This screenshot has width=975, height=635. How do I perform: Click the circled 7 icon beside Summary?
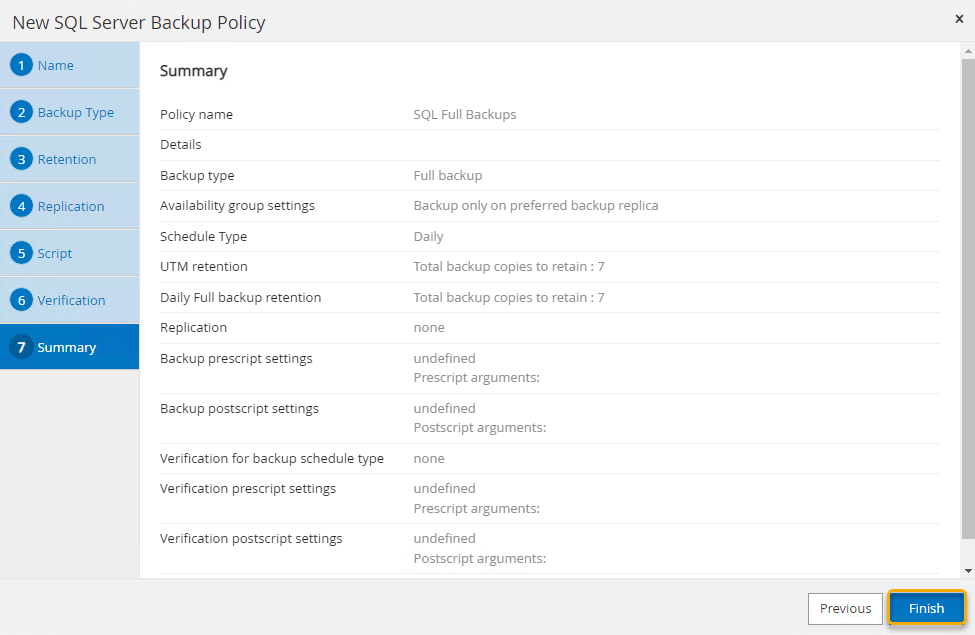[22, 346]
